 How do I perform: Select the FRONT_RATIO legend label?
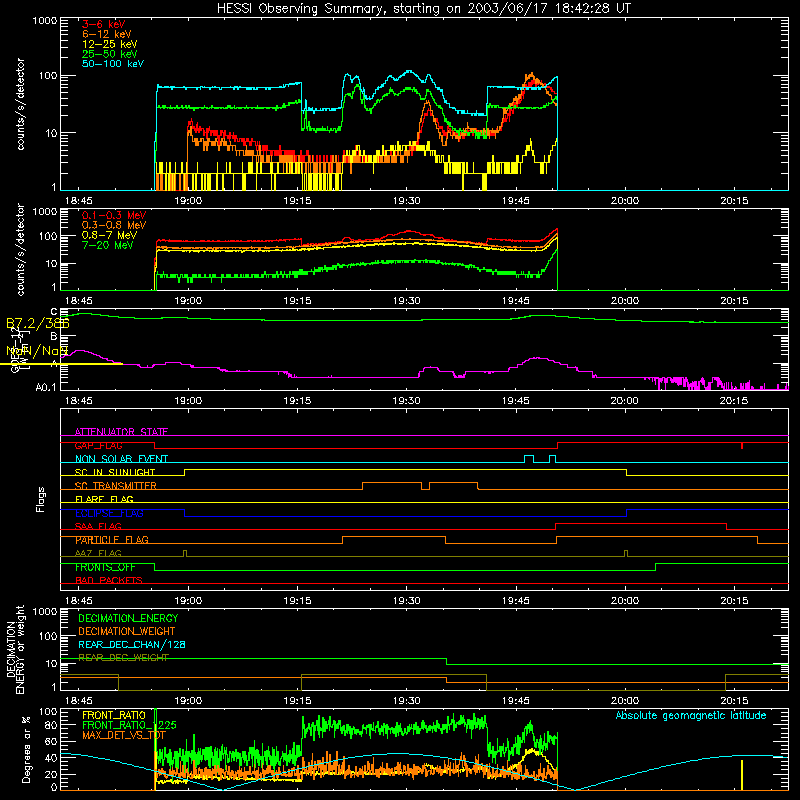pyautogui.click(x=114, y=715)
